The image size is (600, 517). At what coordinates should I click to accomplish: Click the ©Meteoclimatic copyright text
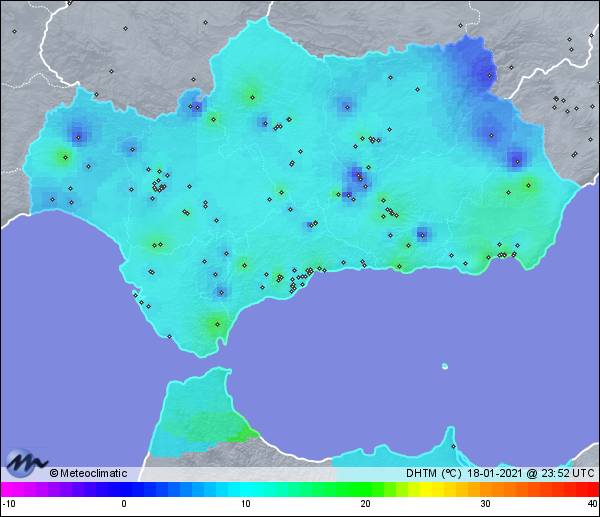88,473
